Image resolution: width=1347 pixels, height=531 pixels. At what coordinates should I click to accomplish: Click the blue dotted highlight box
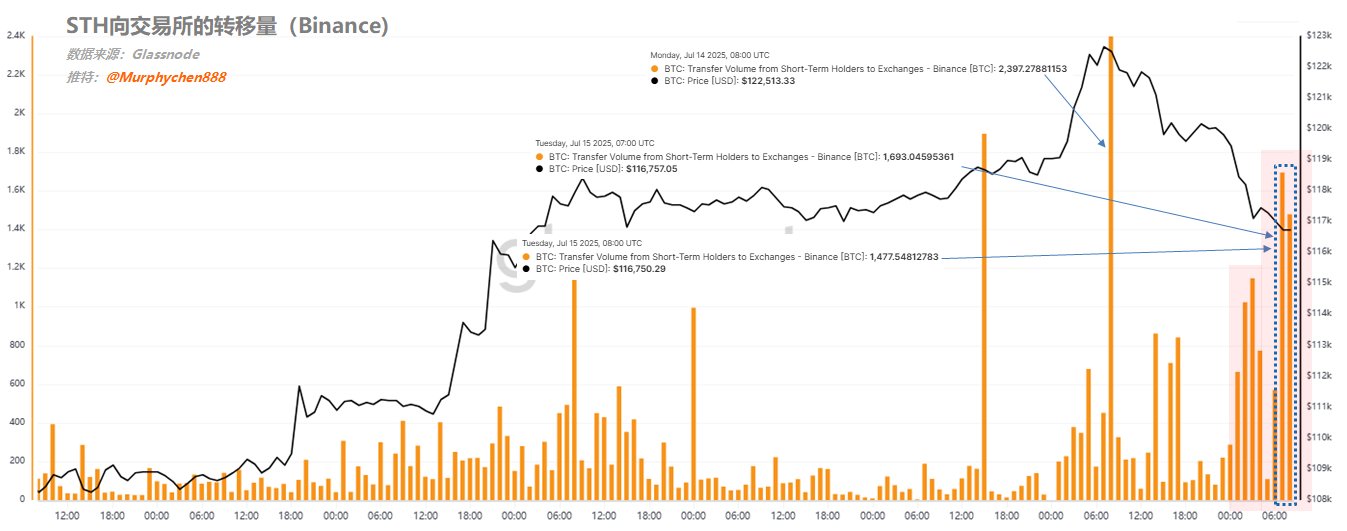point(1289,335)
